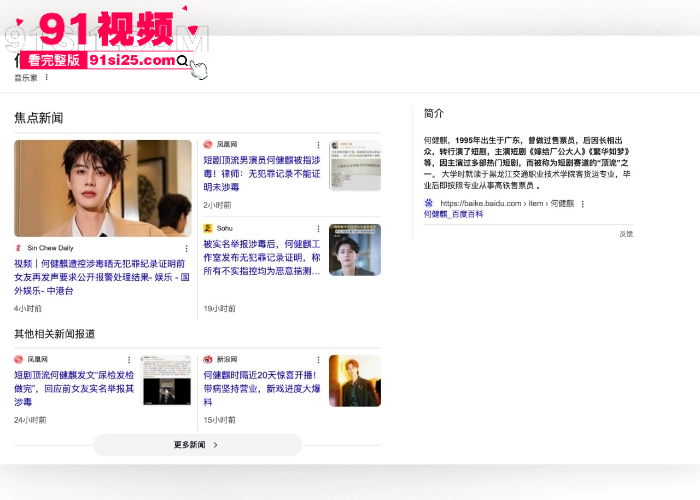Click the Sohu source logo icon
This screenshot has width=700, height=500.
click(208, 228)
